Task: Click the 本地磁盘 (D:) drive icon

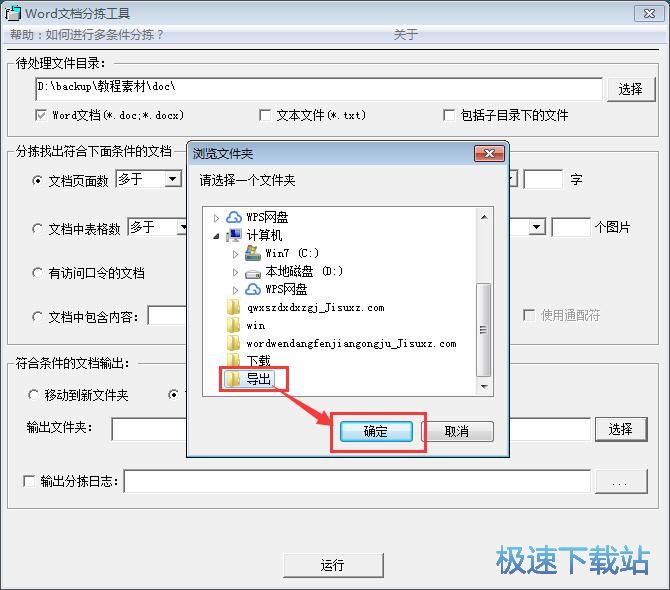Action: click(x=253, y=273)
